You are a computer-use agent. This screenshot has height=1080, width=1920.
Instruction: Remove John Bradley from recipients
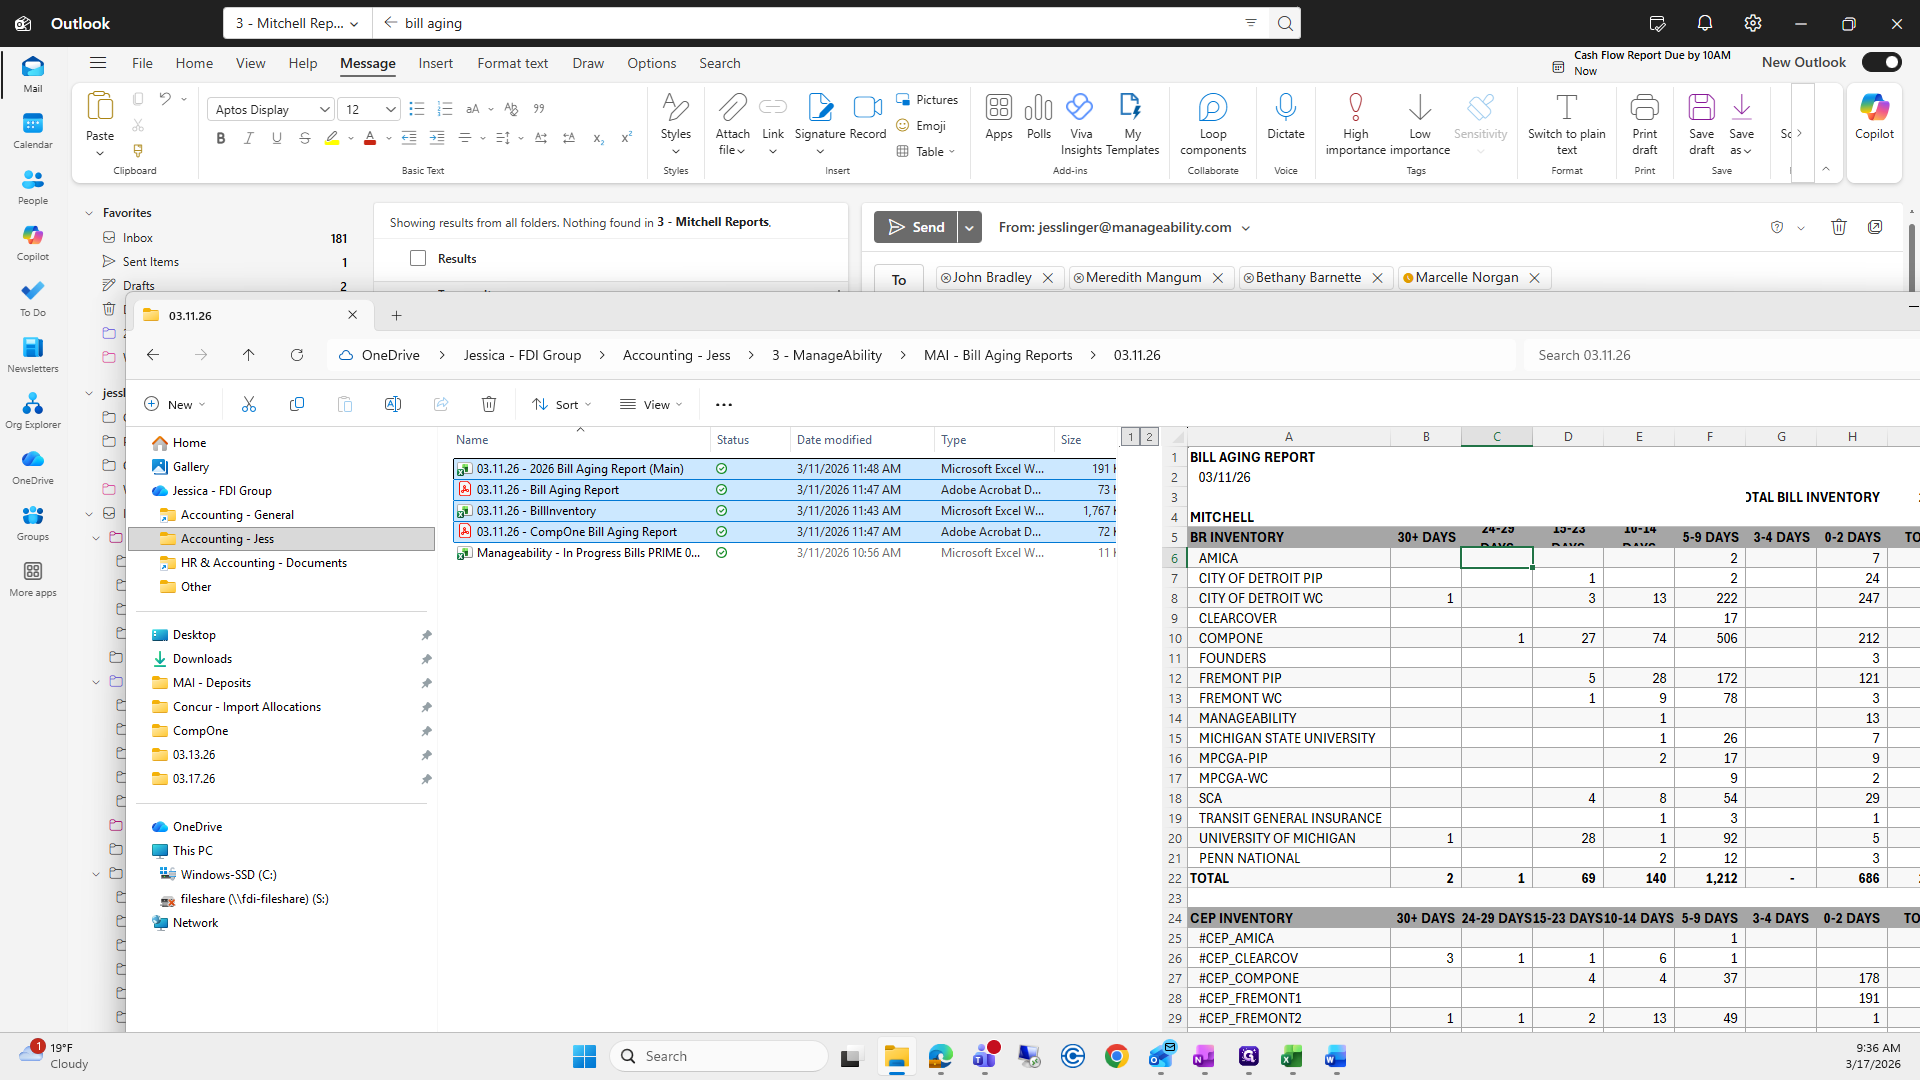(x=1048, y=278)
